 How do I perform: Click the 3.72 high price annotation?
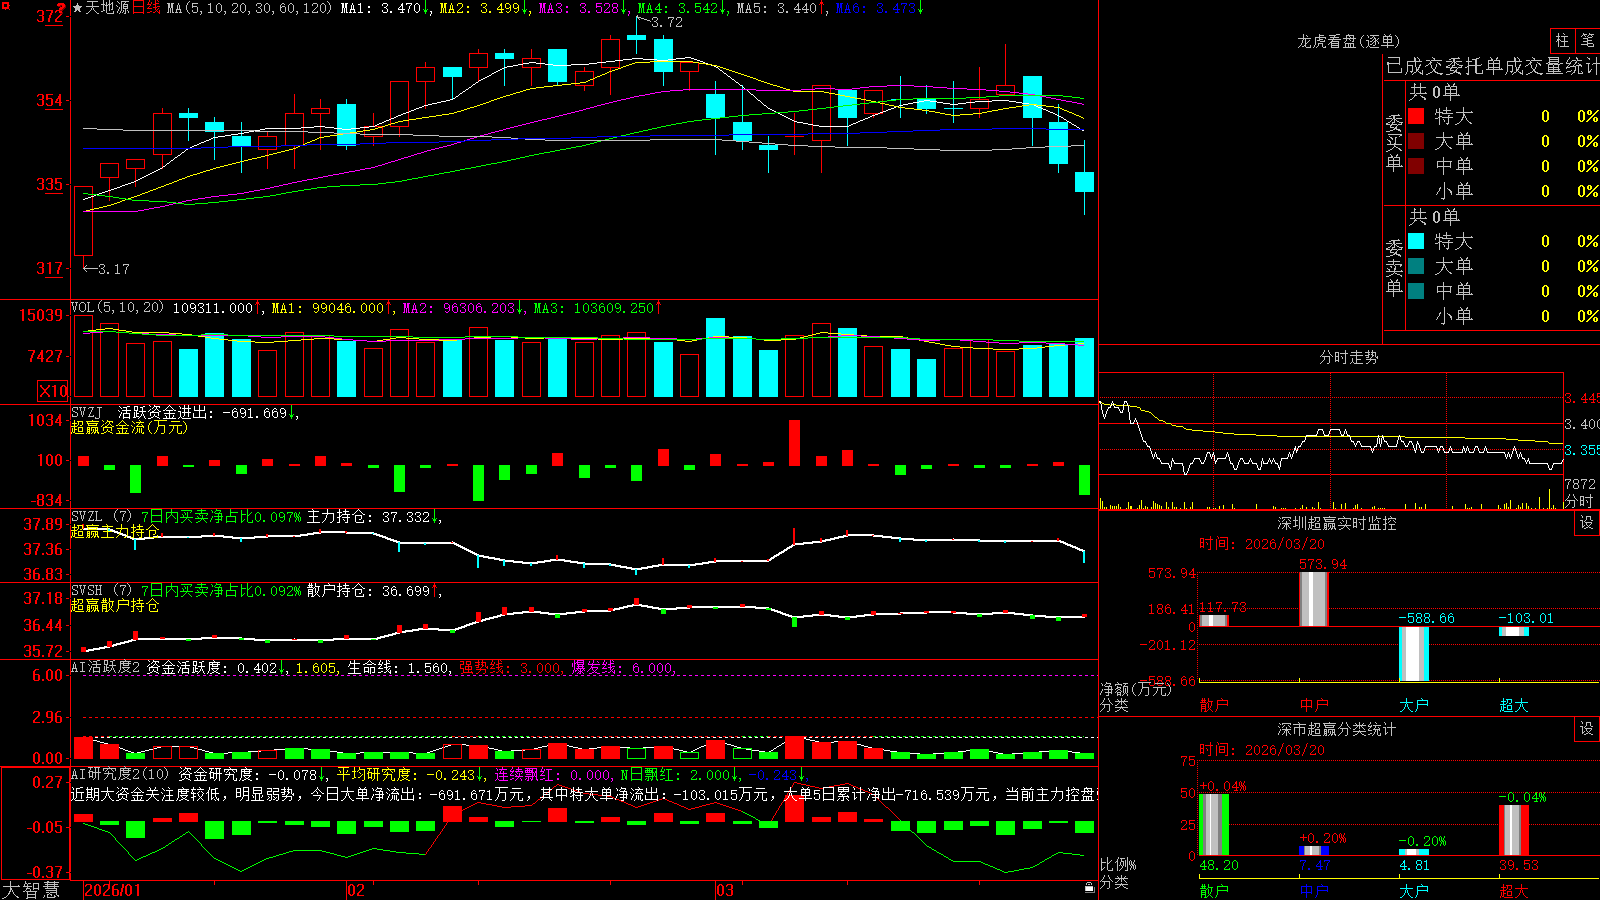(666, 22)
